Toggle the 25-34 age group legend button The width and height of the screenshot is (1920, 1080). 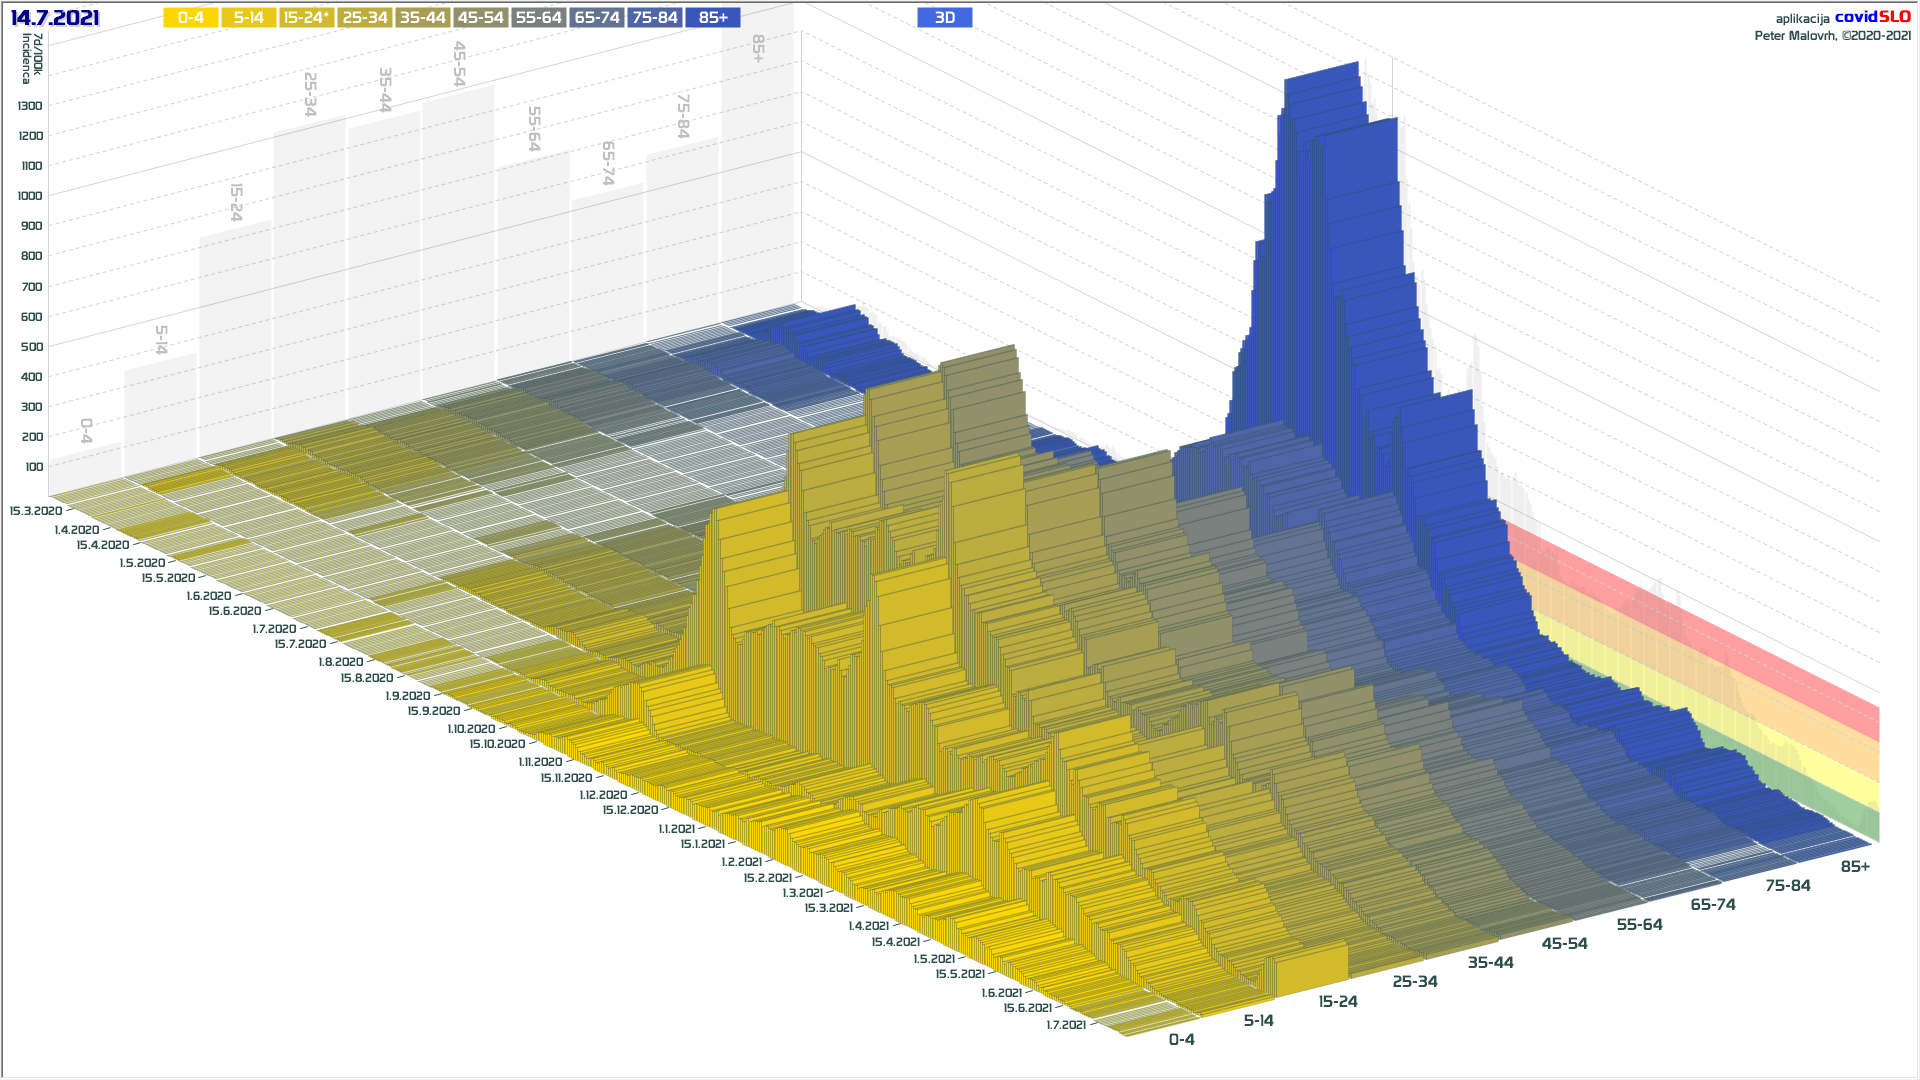(364, 18)
